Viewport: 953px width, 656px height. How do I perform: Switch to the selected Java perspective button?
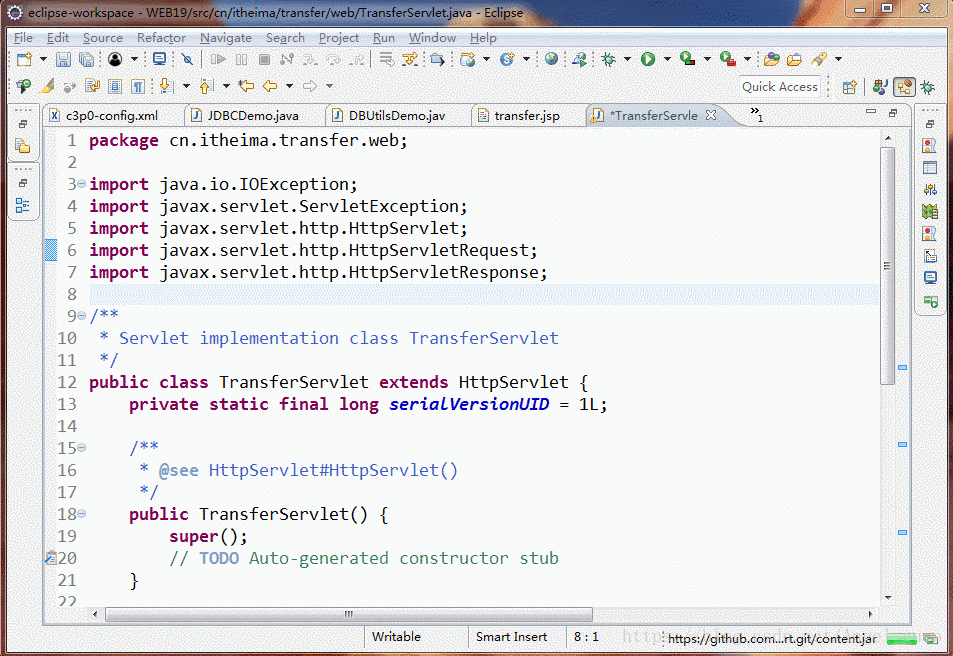point(904,87)
